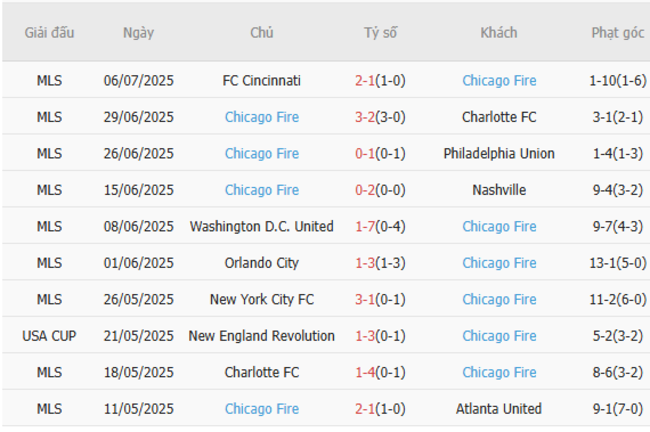Select the 06/07/2025 date cell

click(138, 81)
